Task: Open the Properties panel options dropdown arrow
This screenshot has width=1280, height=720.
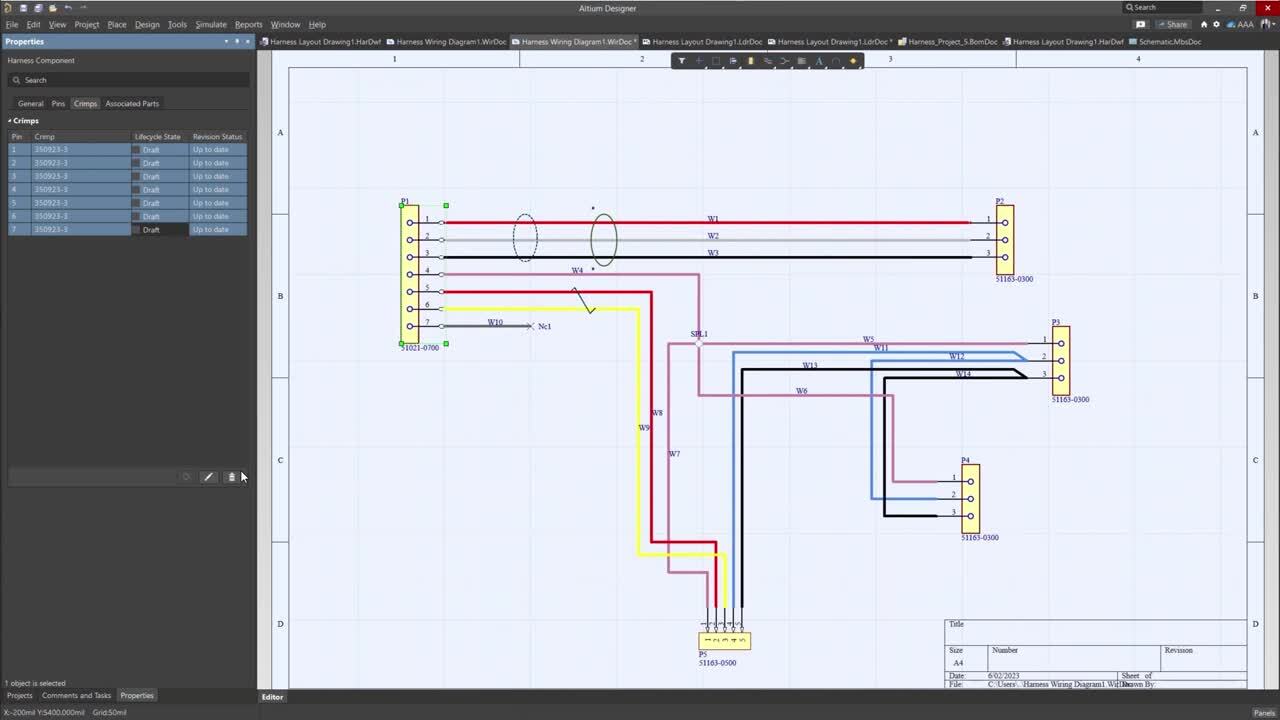Action: click(226, 42)
